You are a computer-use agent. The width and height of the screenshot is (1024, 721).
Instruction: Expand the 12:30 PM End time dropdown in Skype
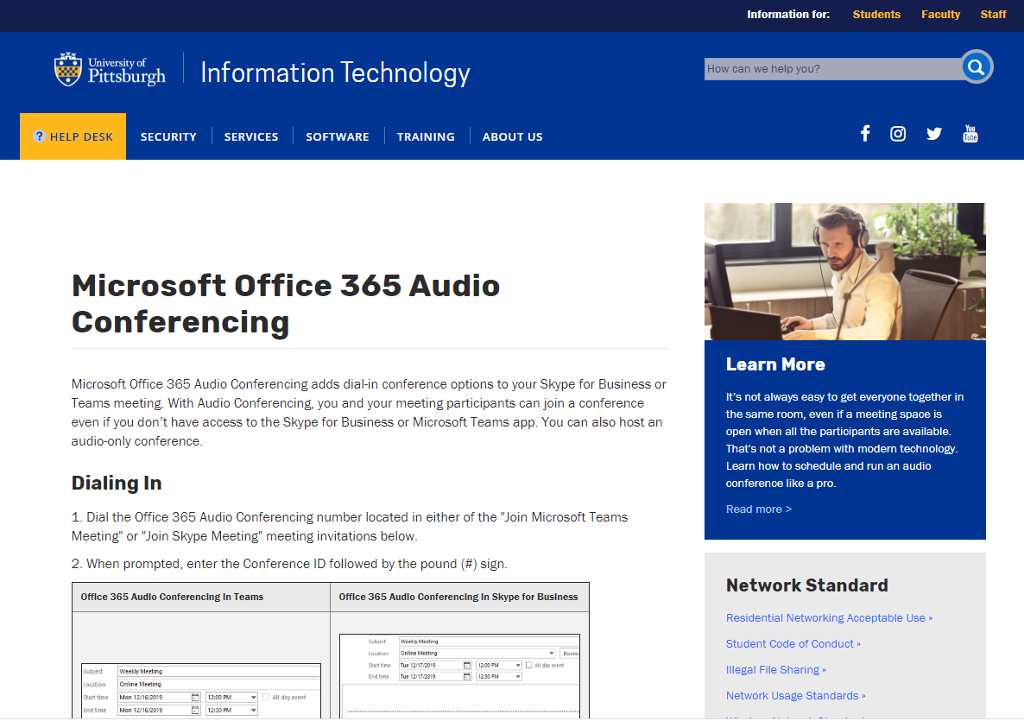(x=517, y=677)
